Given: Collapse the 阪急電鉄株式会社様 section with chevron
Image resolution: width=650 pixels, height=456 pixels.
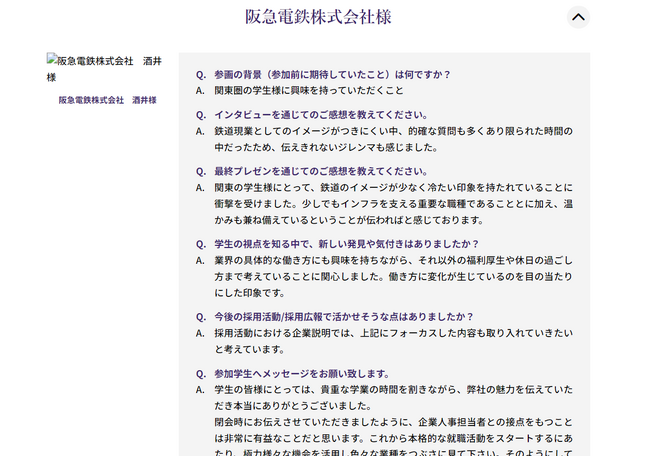Looking at the screenshot, I should tap(578, 17).
